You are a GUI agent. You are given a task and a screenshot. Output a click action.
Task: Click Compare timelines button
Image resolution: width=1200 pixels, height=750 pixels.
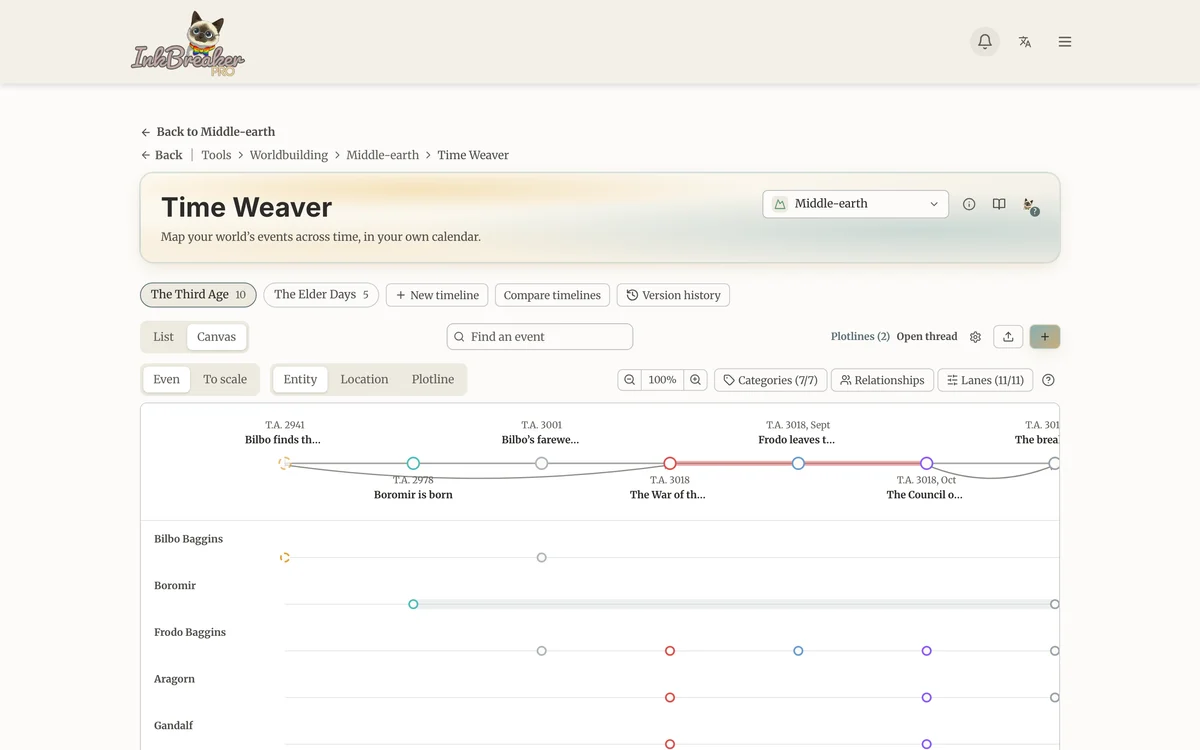point(552,295)
